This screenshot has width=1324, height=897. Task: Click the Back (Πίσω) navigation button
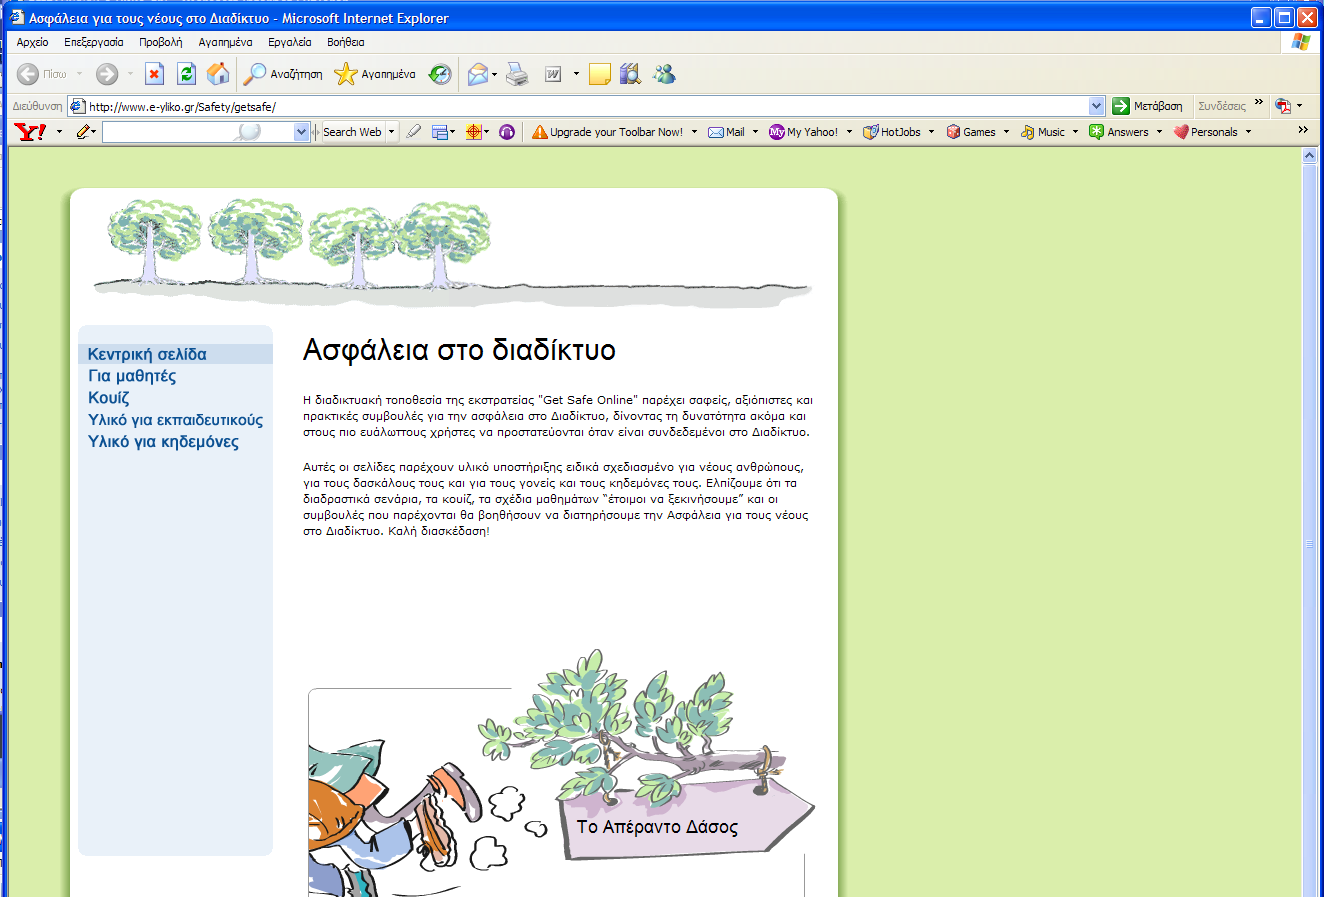pos(42,74)
